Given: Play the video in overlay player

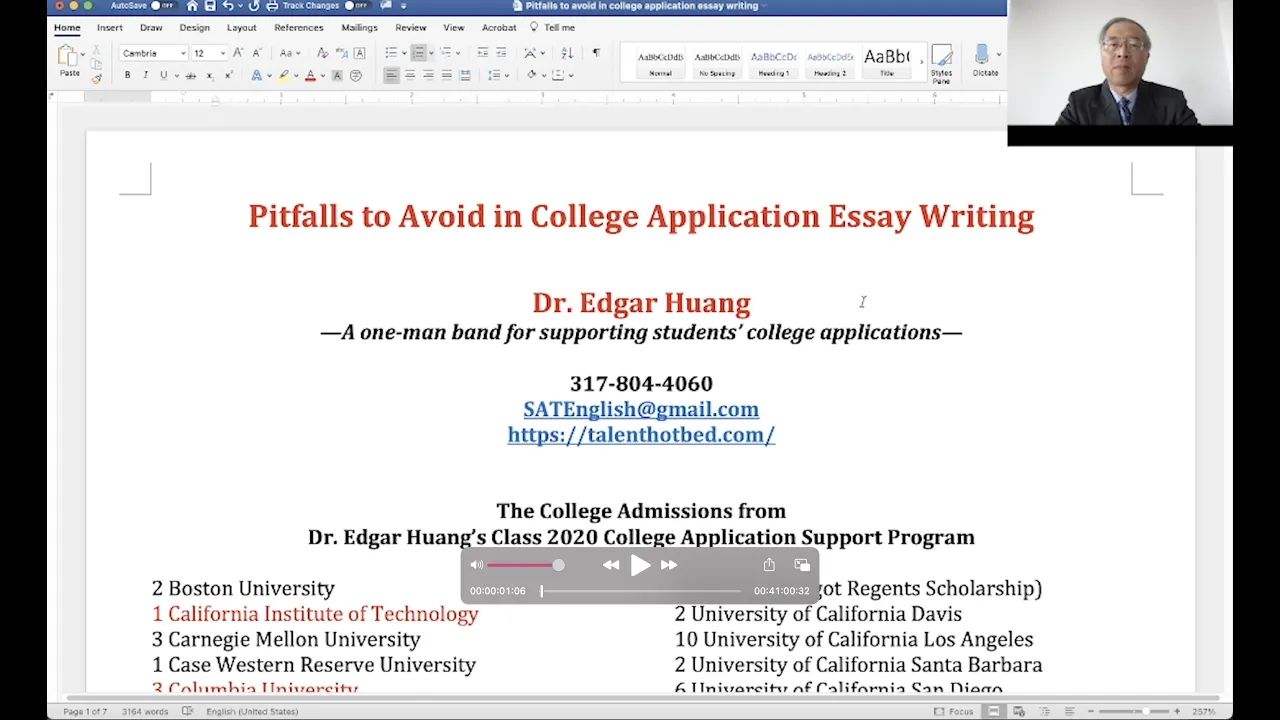Looking at the screenshot, I should pos(640,565).
